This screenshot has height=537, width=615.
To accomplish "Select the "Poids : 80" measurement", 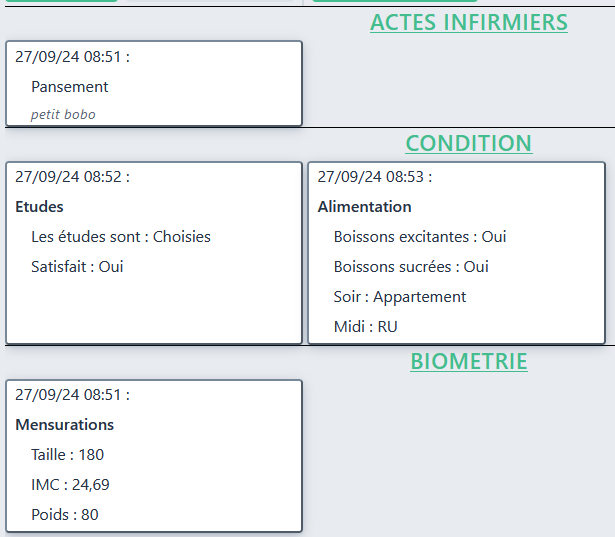I will tap(64, 515).
